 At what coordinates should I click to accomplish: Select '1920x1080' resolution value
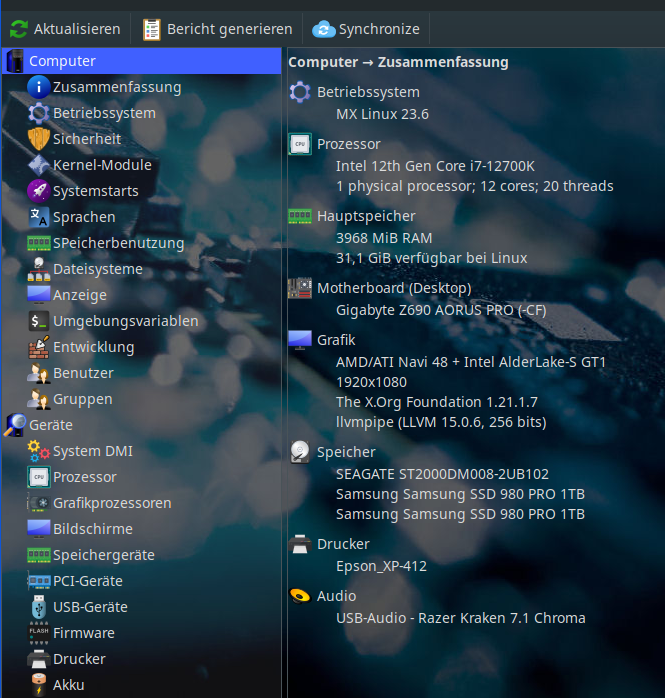371,382
